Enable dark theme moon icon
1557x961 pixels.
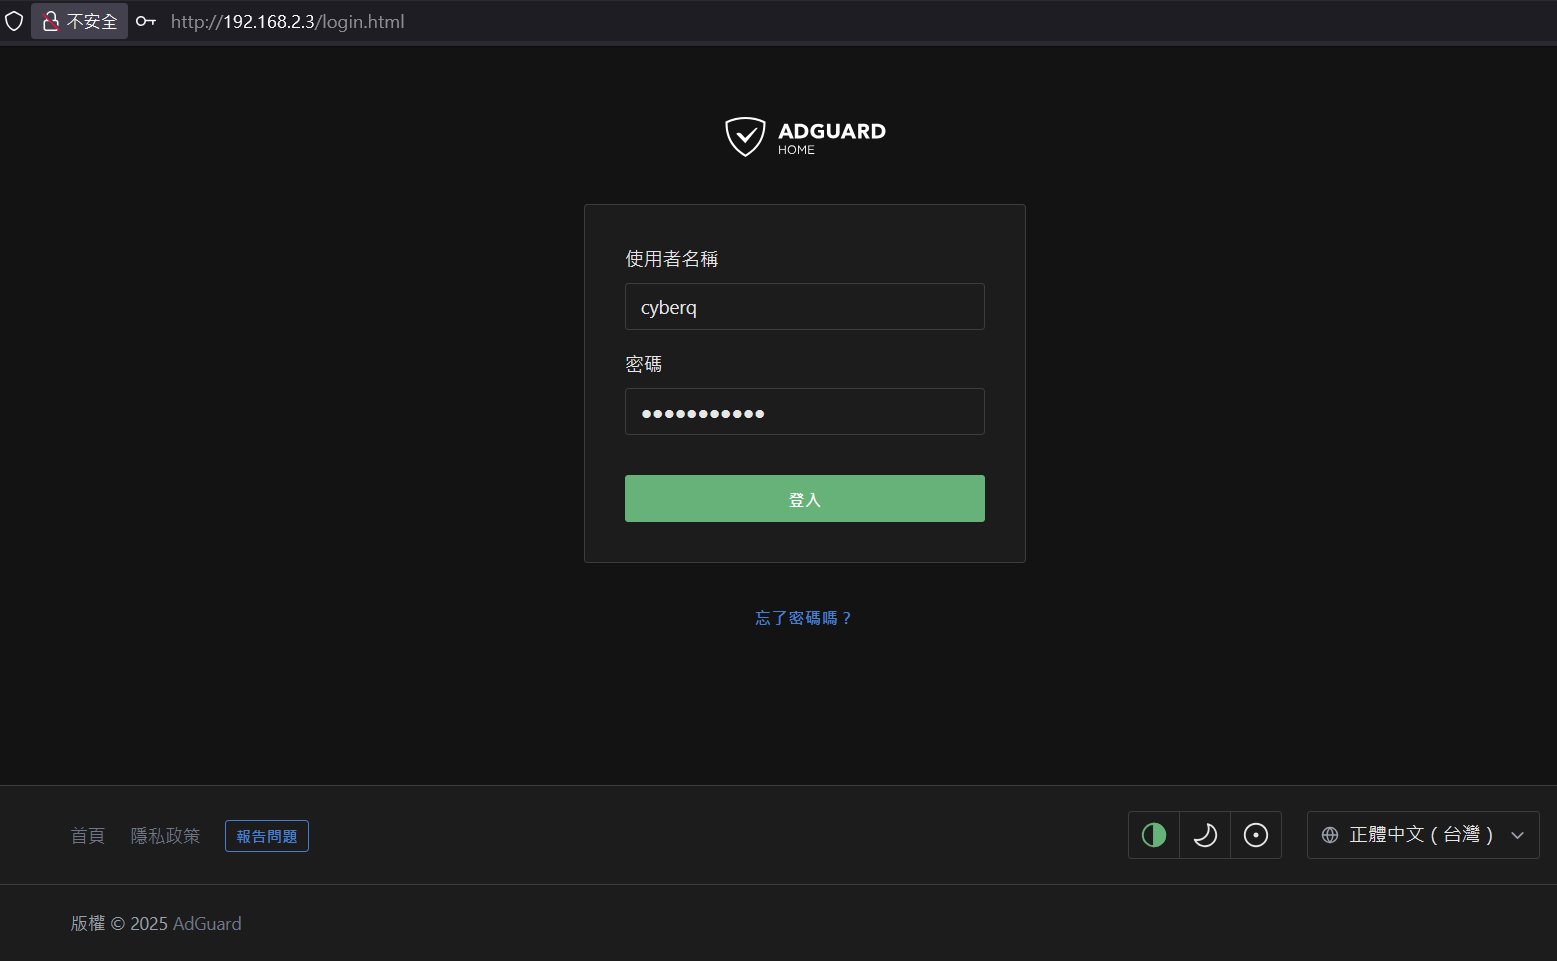[x=1205, y=835]
